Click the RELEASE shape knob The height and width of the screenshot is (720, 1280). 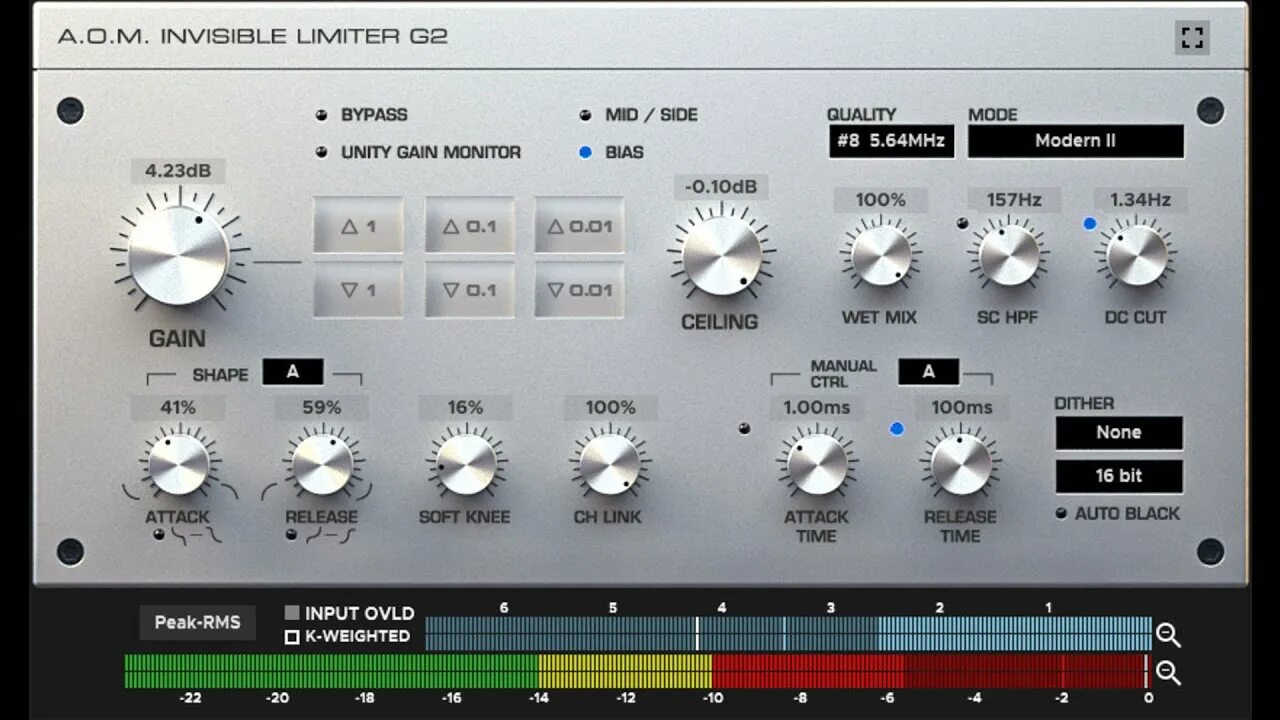coord(322,465)
